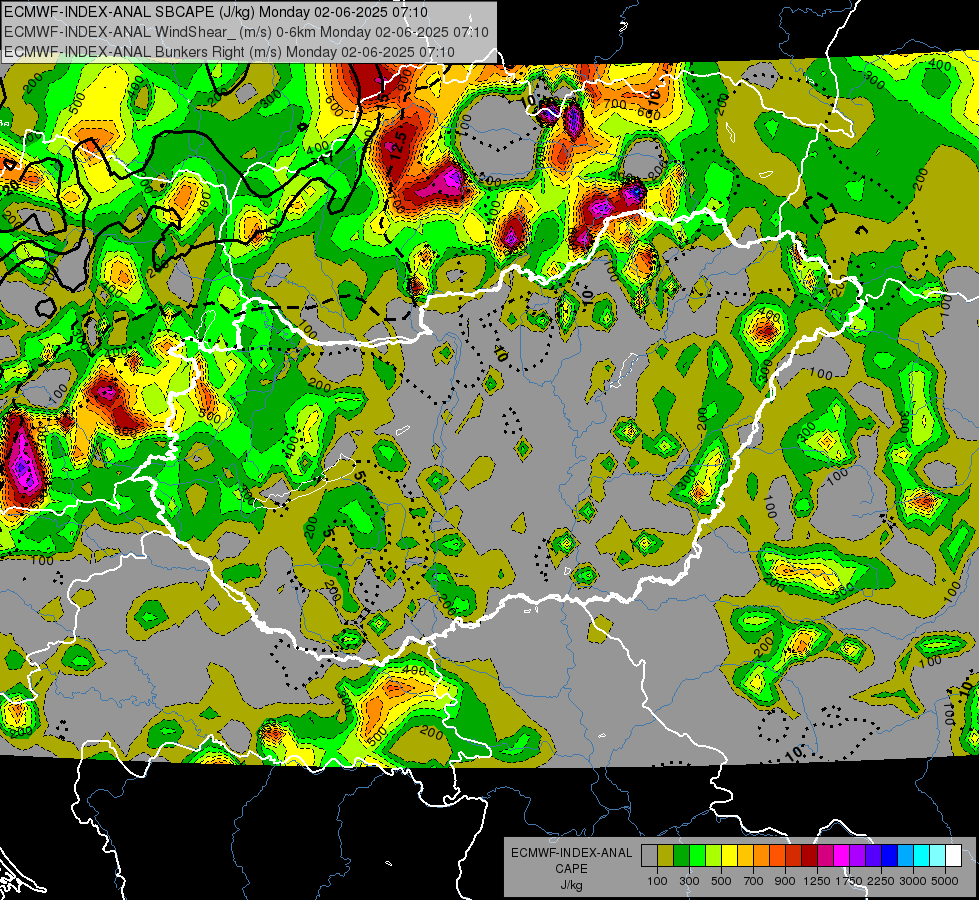The image size is (979, 900).
Task: Click the ECMWF-INDEX-ANAL legend title
Action: tap(571, 853)
